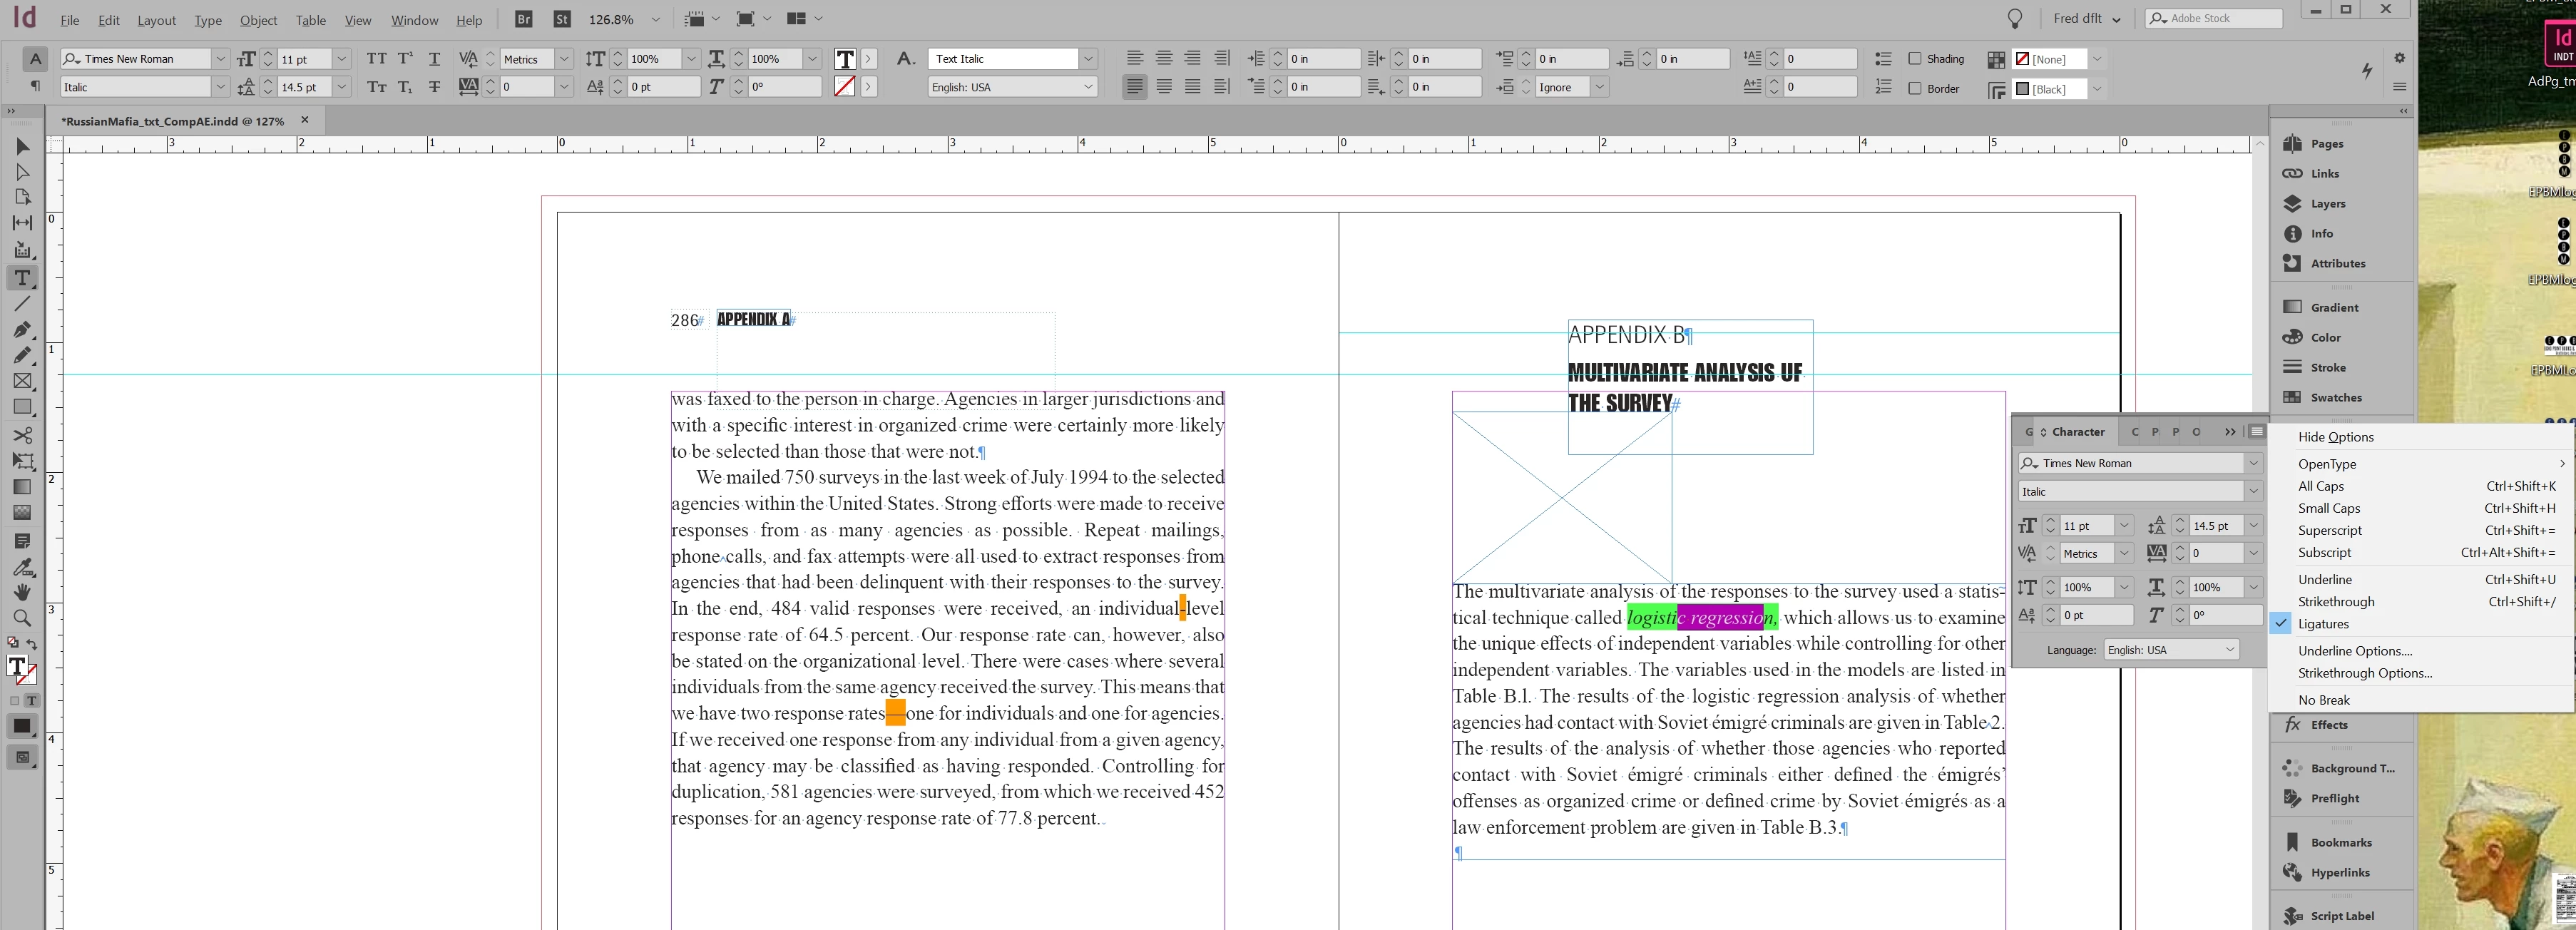This screenshot has width=2576, height=930.
Task: Select the Type tool in toolbox
Action: click(22, 278)
